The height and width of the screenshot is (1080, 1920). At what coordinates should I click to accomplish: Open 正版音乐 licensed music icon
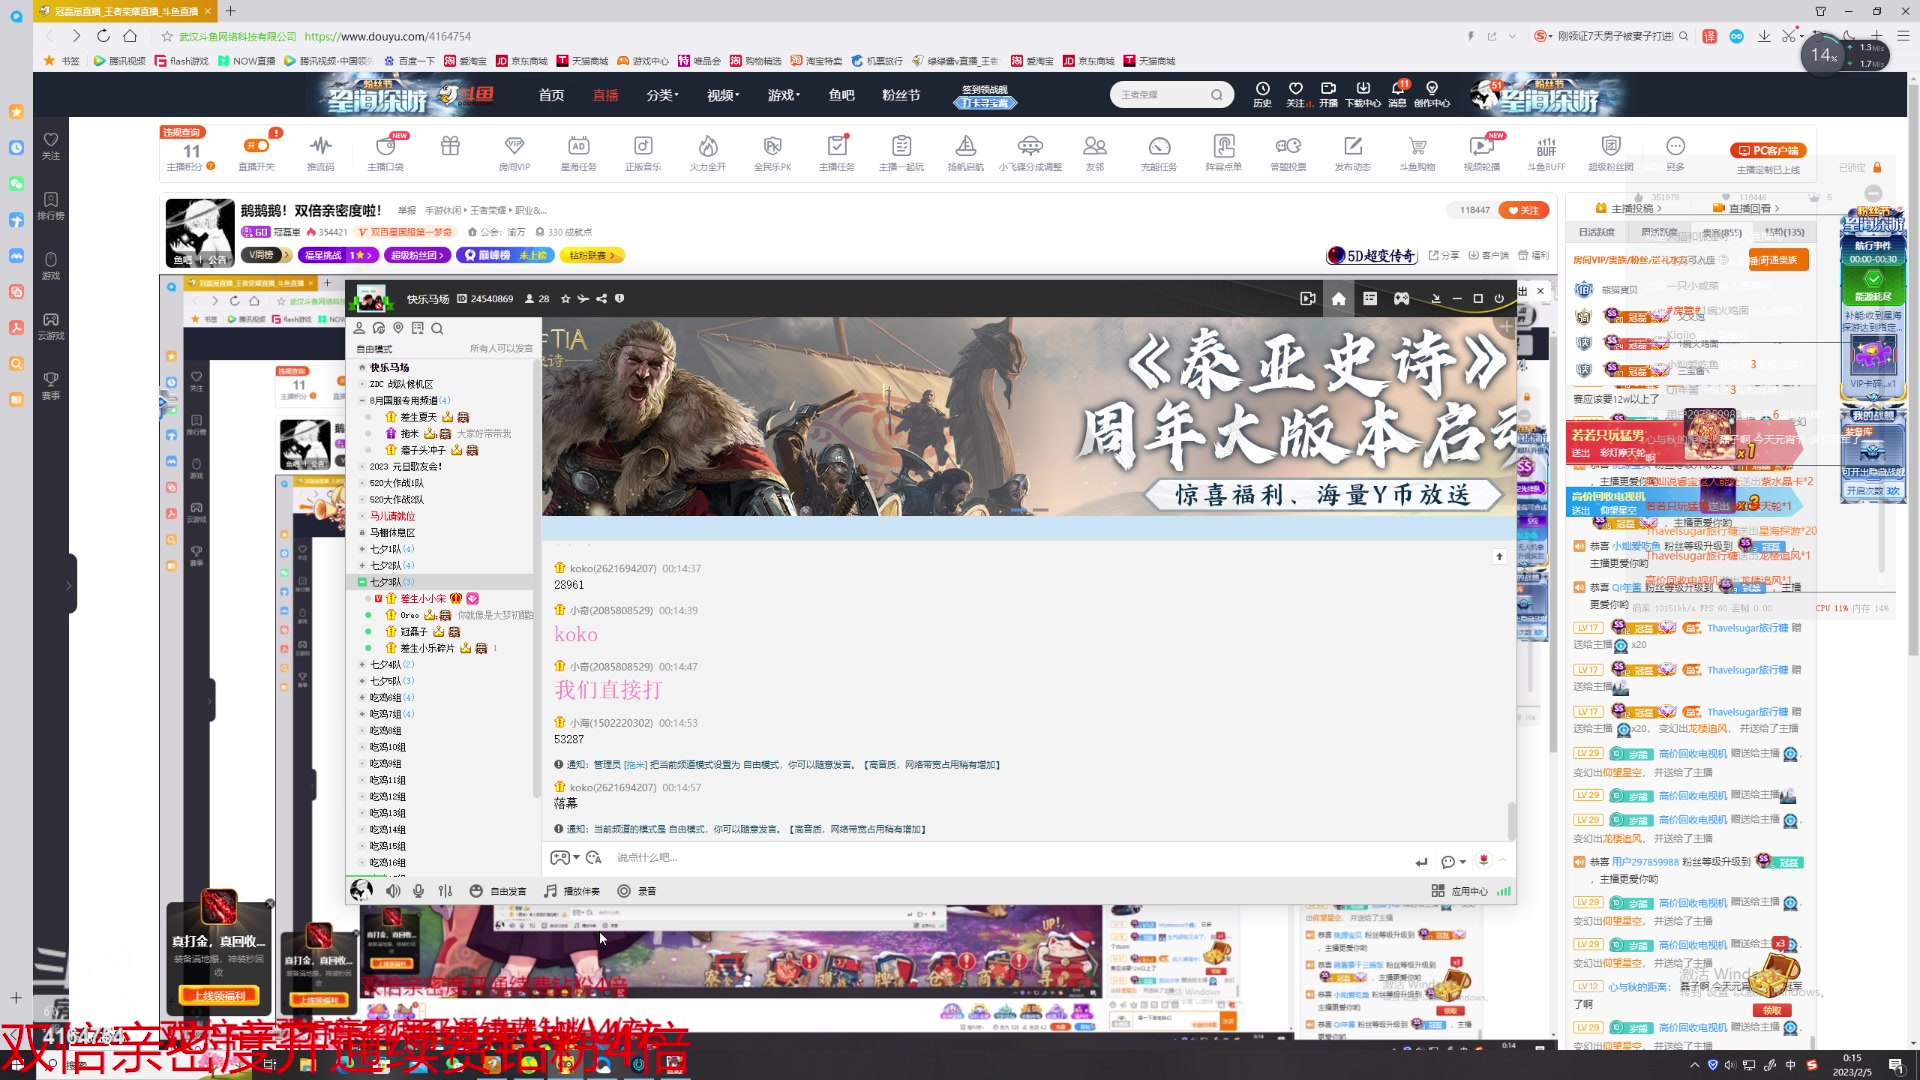[x=643, y=146]
